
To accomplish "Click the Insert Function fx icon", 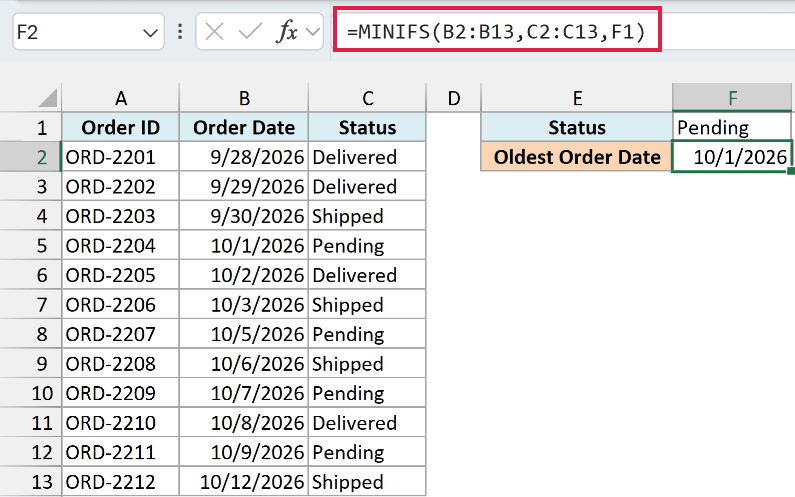I will pyautogui.click(x=287, y=32).
